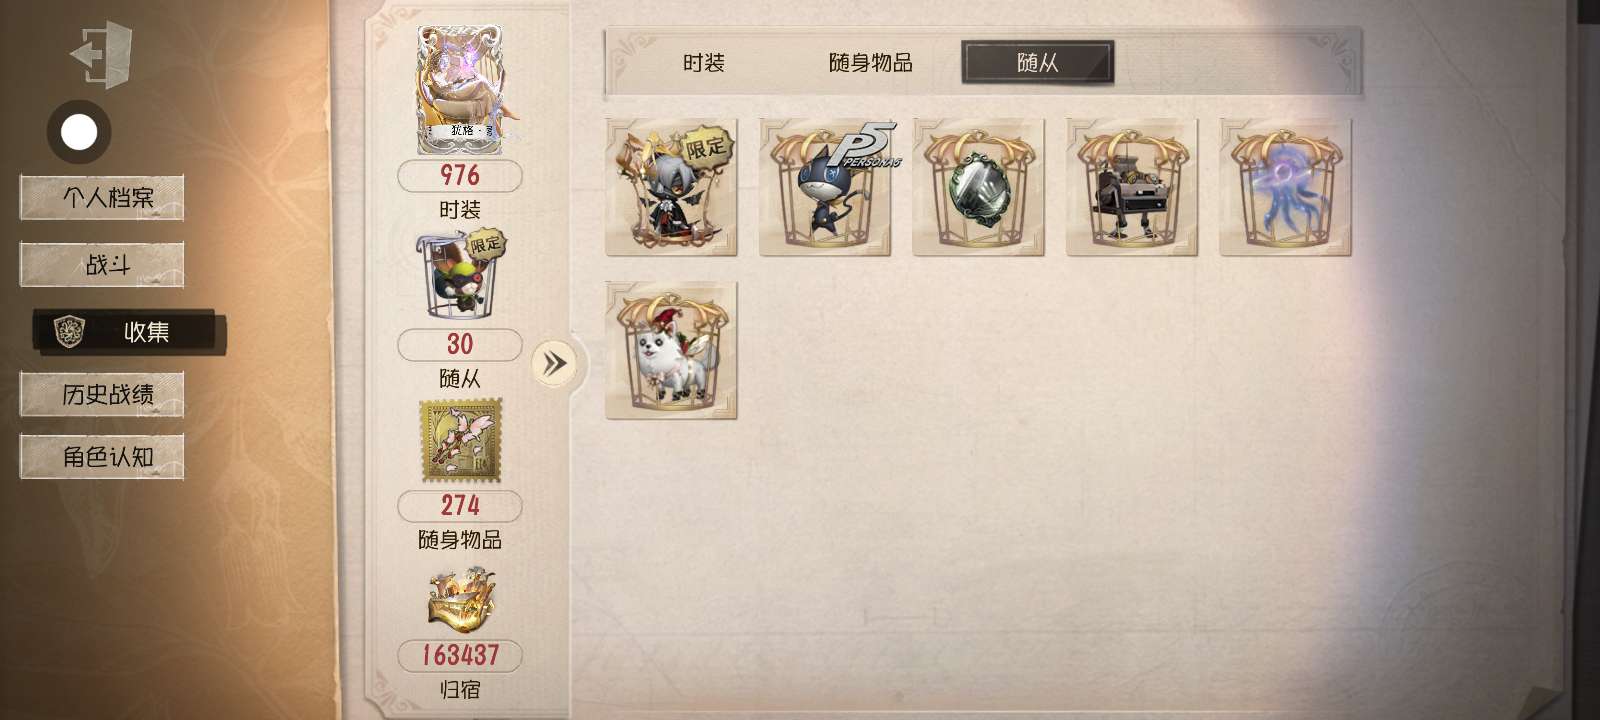
Task: Click the exit door icon
Action: pyautogui.click(x=101, y=54)
